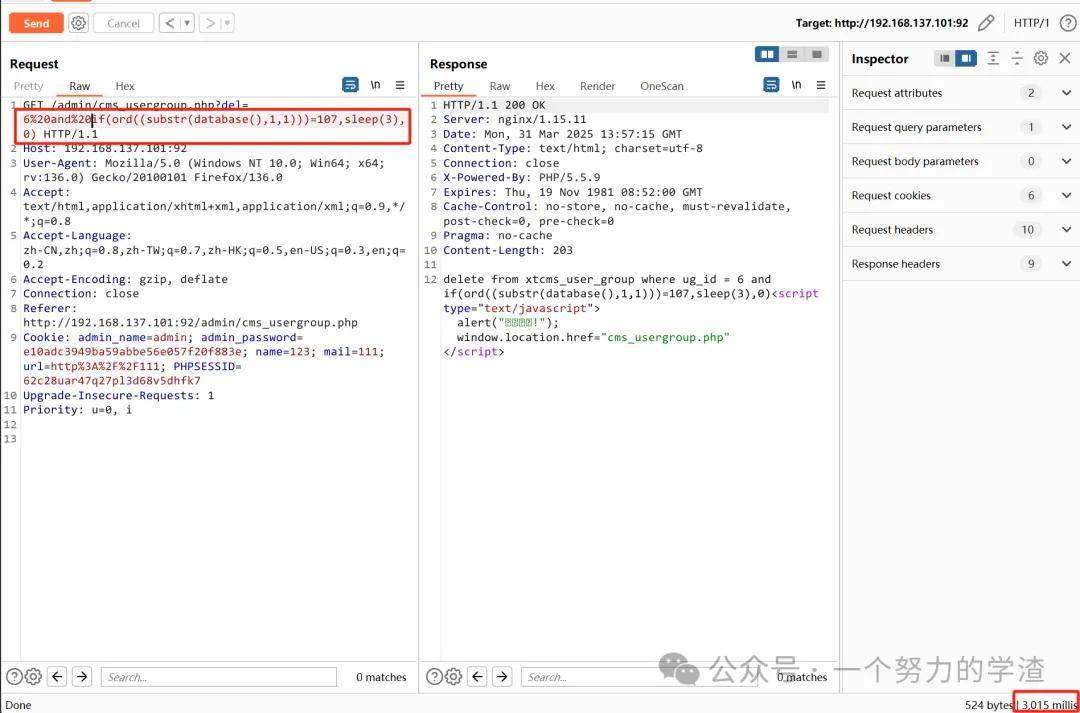Jump to next Response search match
The width and height of the screenshot is (1080, 713).
(502, 676)
